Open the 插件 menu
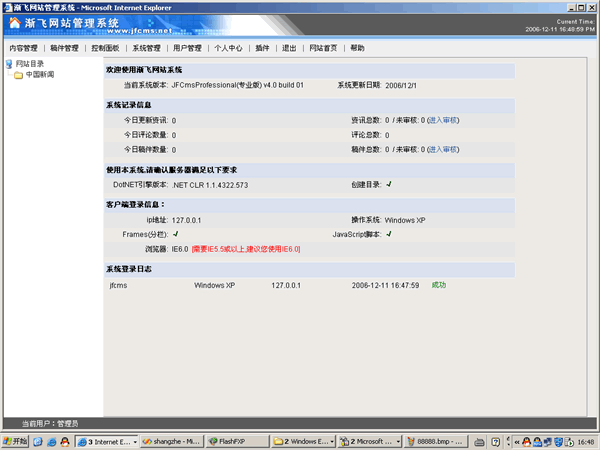The image size is (600, 450). [x=262, y=48]
